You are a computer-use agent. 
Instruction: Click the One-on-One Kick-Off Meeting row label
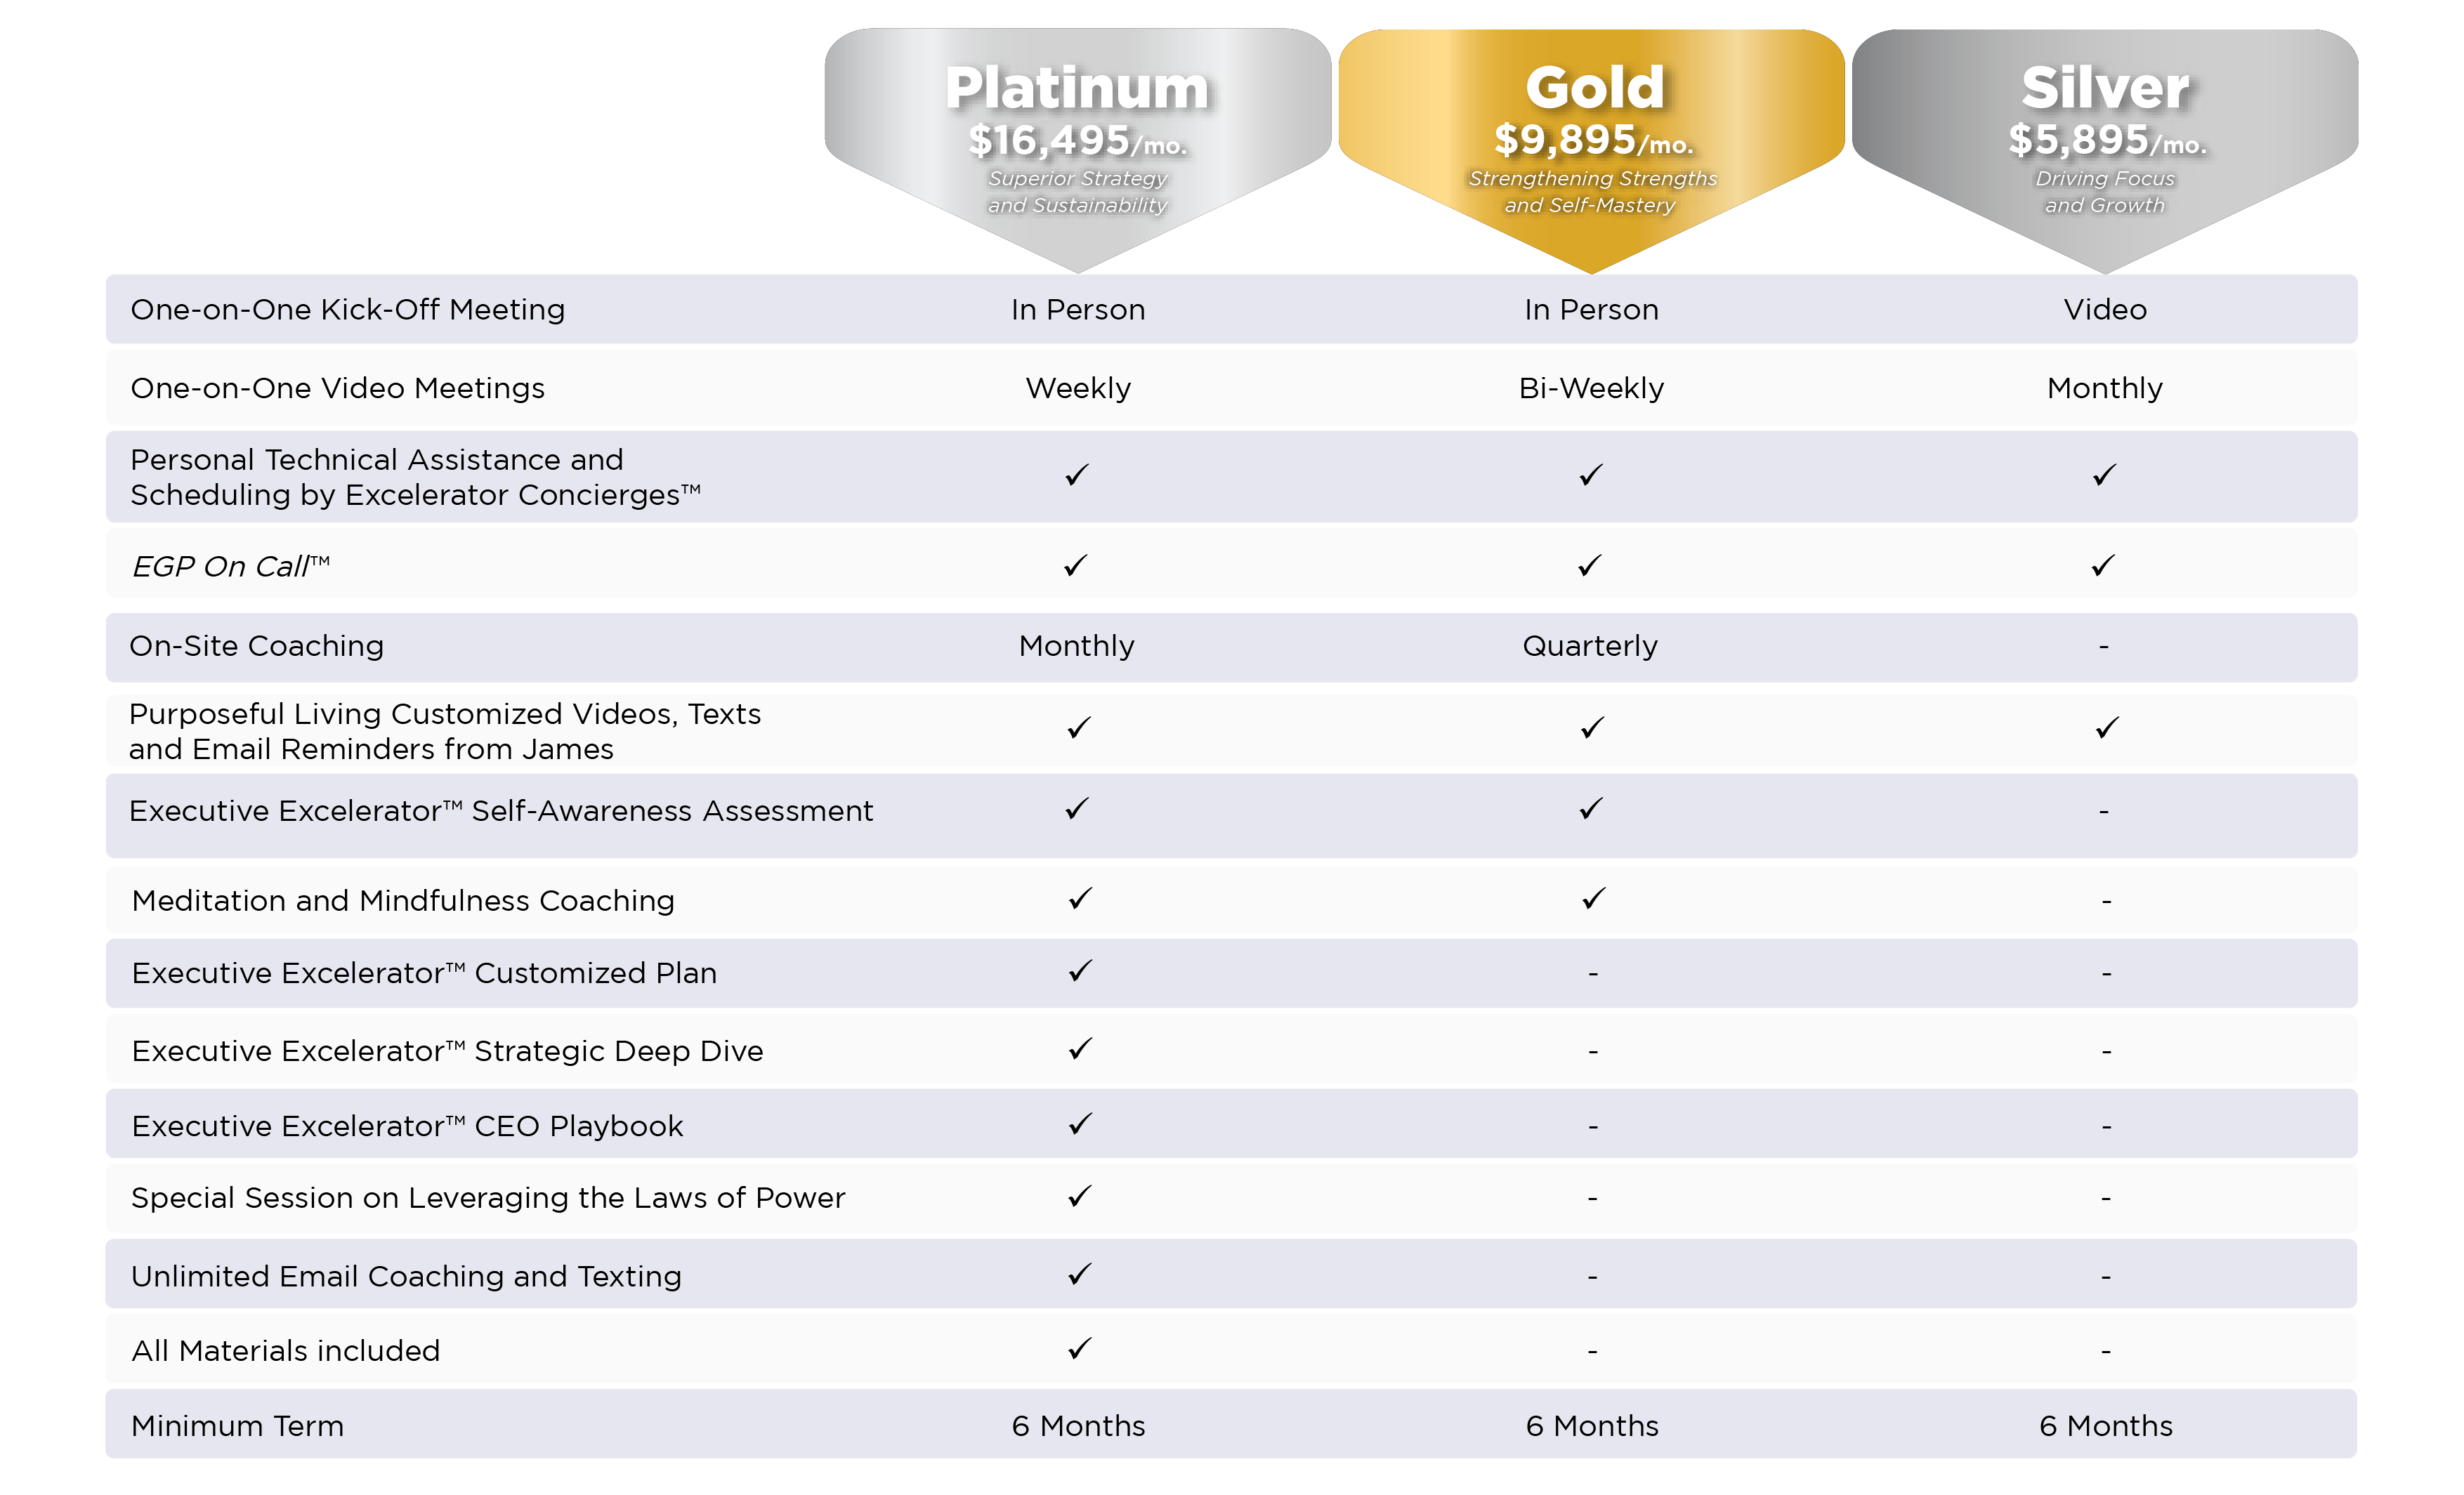pyautogui.click(x=348, y=310)
